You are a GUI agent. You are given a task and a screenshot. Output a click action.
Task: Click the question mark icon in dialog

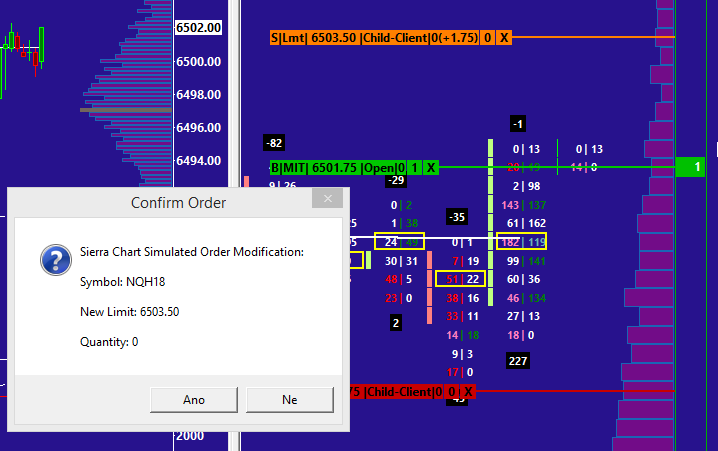pyautogui.click(x=56, y=260)
